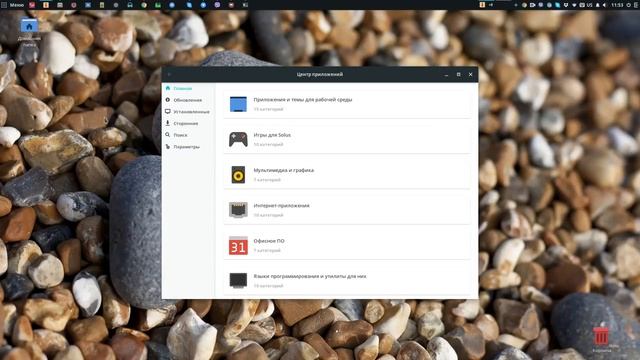Image resolution: width=640 pixels, height=360 pixels.
Task: Open the Меню button in the top panel
Action: [x=13, y=5]
